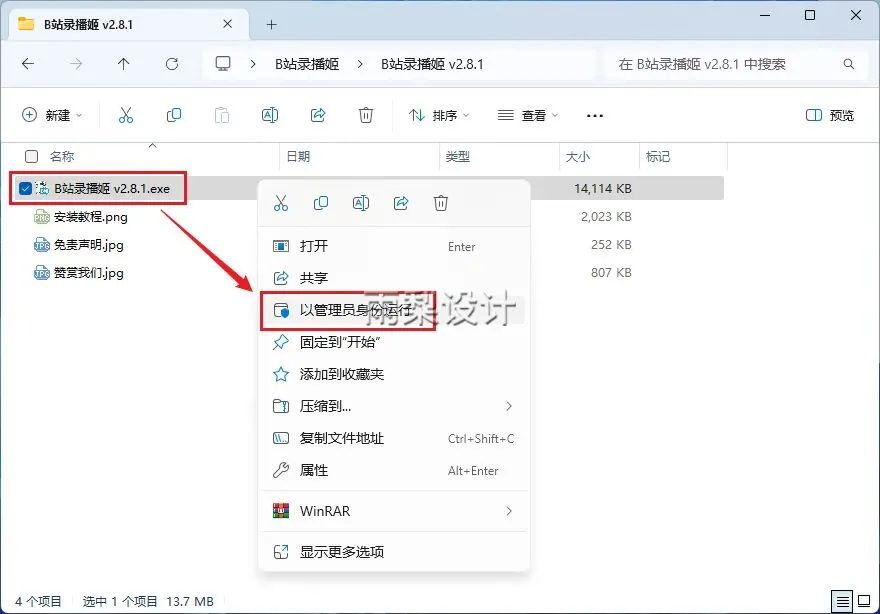Click the Share icon in the toolbar

pos(318,115)
